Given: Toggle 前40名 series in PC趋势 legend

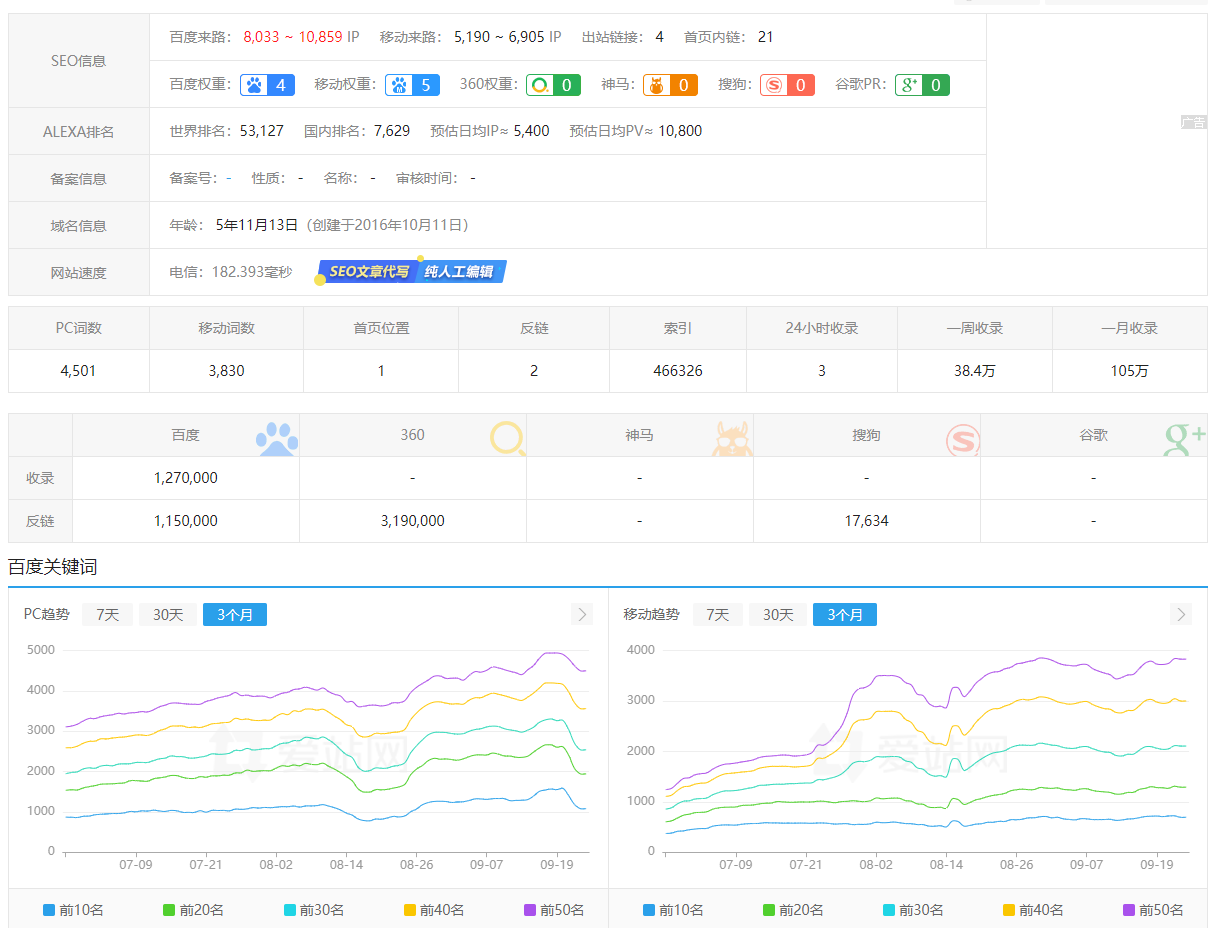Looking at the screenshot, I should tap(433, 910).
